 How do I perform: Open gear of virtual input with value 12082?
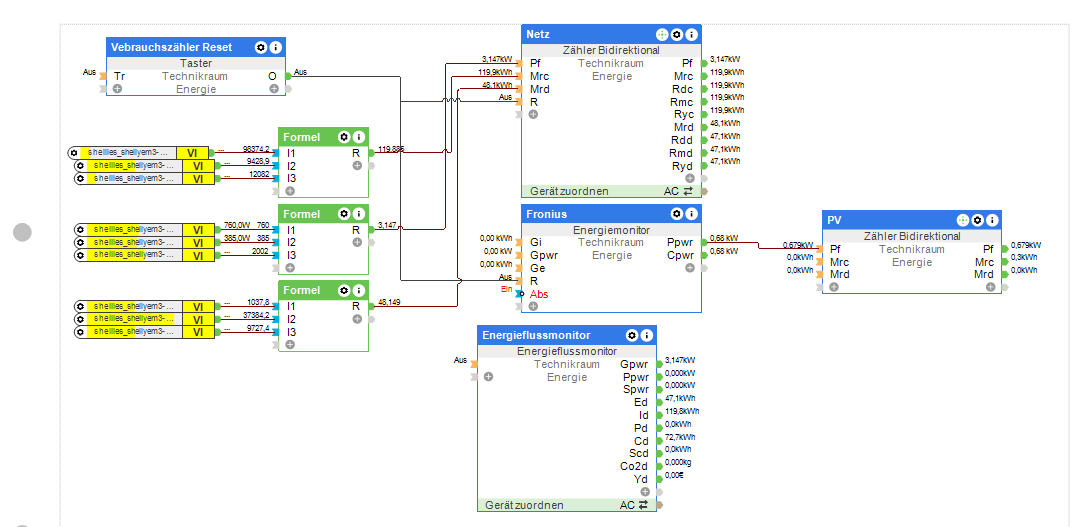(80, 178)
